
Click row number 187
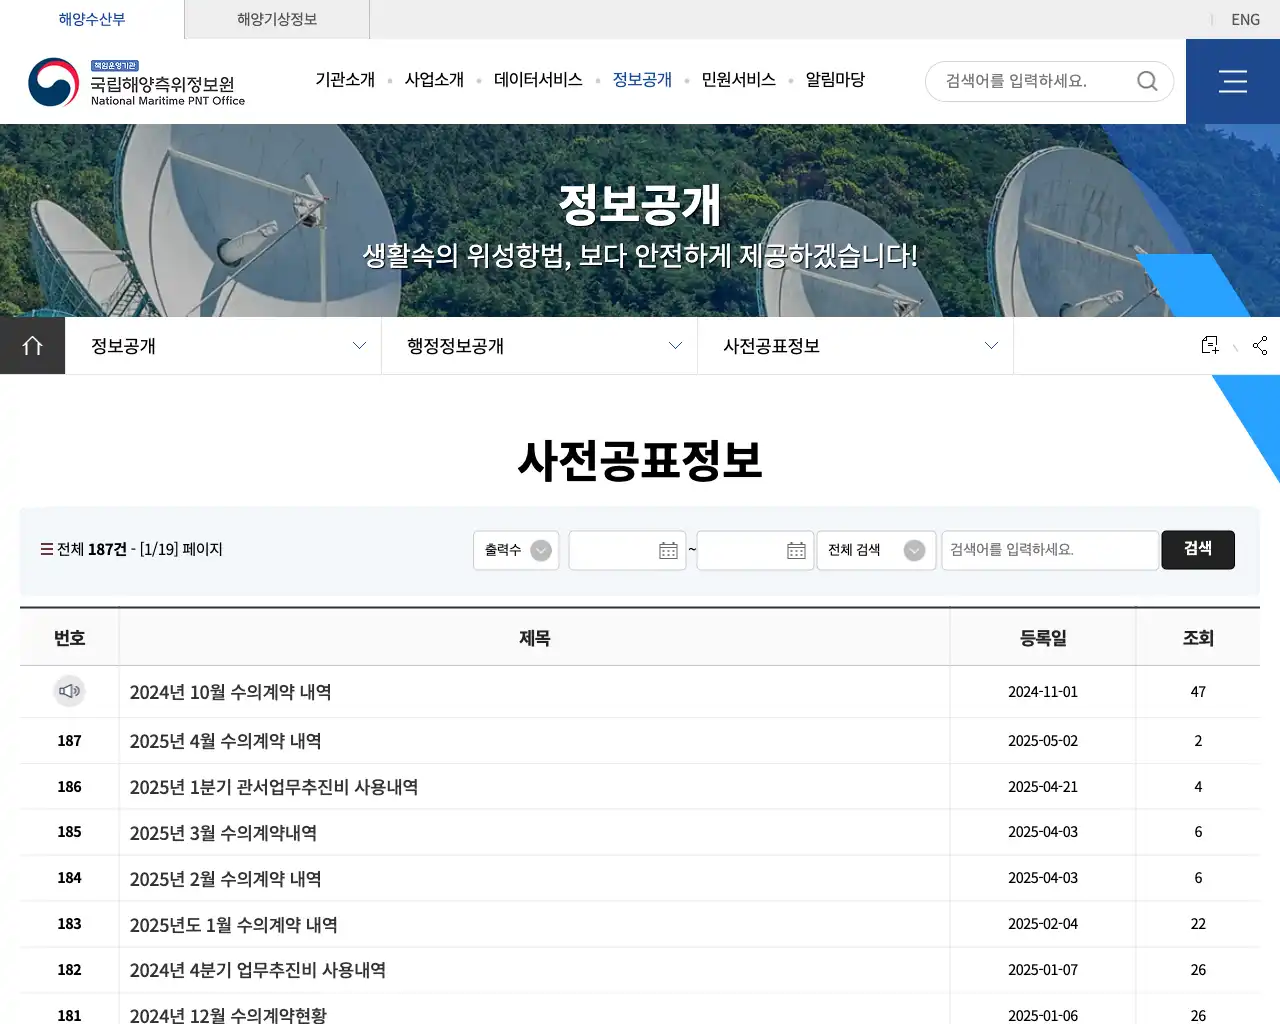[69, 741]
